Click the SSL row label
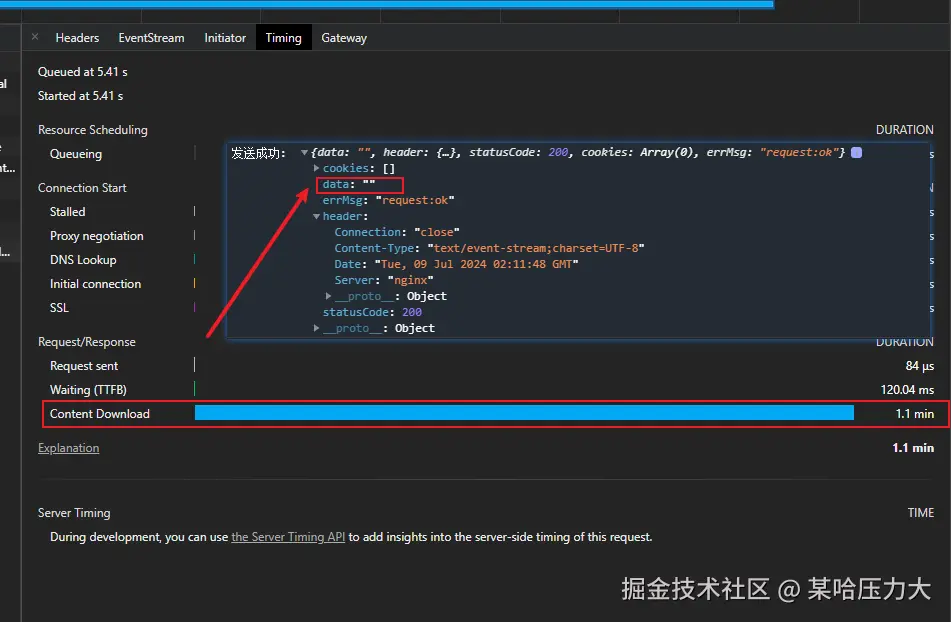This screenshot has height=622, width=951. tap(59, 308)
